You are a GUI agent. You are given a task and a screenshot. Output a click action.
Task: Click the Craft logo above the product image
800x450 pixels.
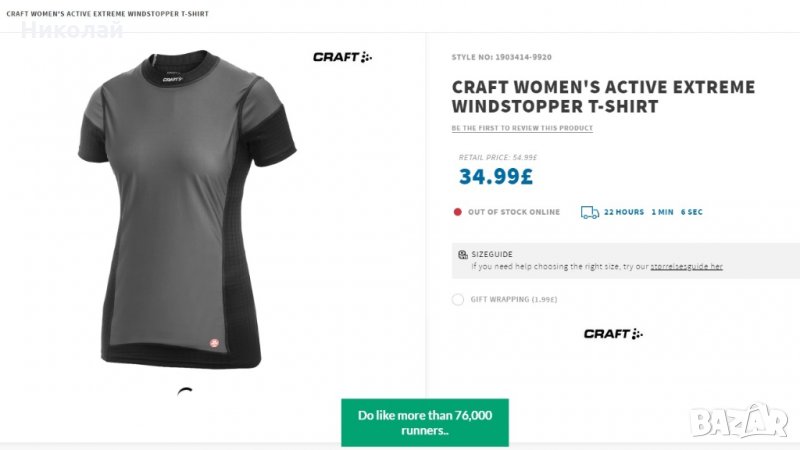342,57
